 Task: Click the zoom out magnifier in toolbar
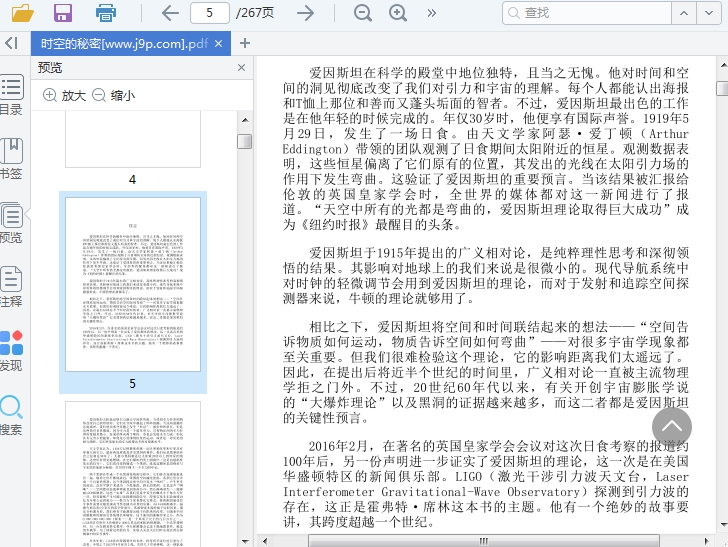(x=363, y=13)
